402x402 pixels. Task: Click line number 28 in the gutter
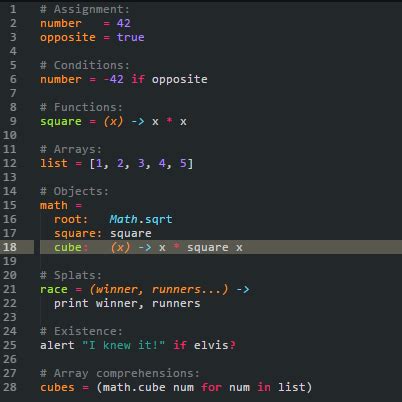(x=9, y=387)
